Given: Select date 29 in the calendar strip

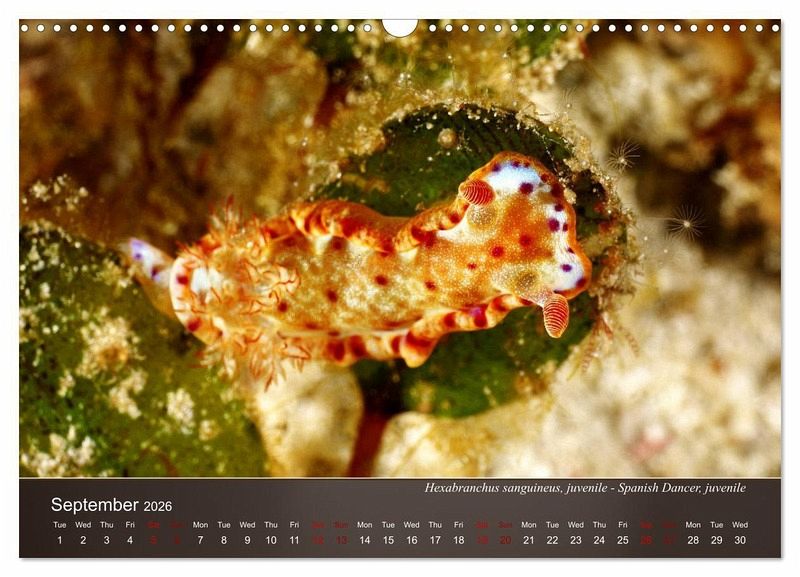Looking at the screenshot, I should [x=717, y=540].
